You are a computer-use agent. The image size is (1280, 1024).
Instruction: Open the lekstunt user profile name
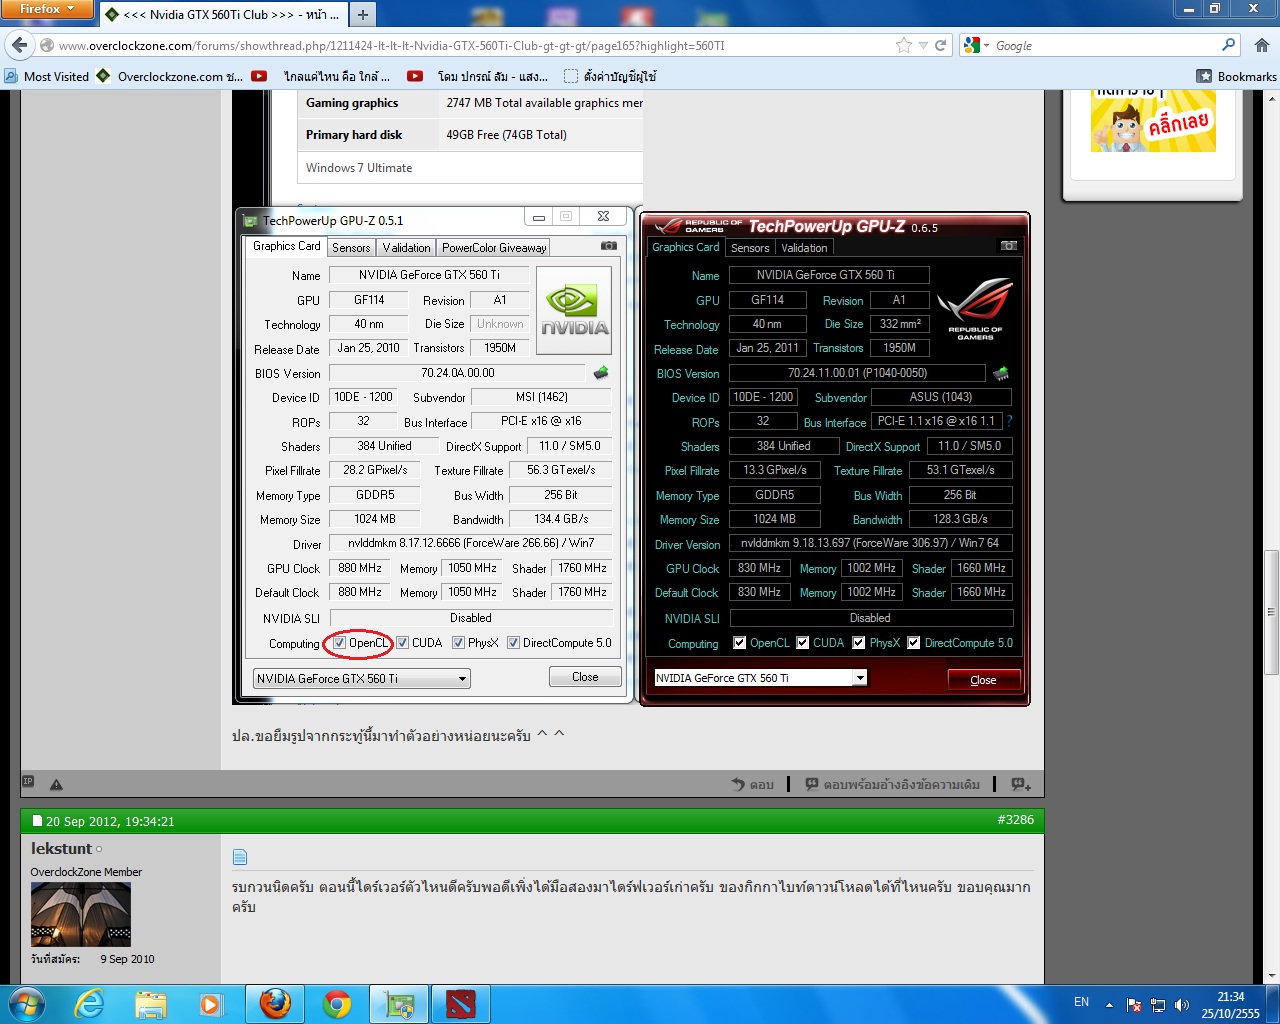click(x=61, y=848)
